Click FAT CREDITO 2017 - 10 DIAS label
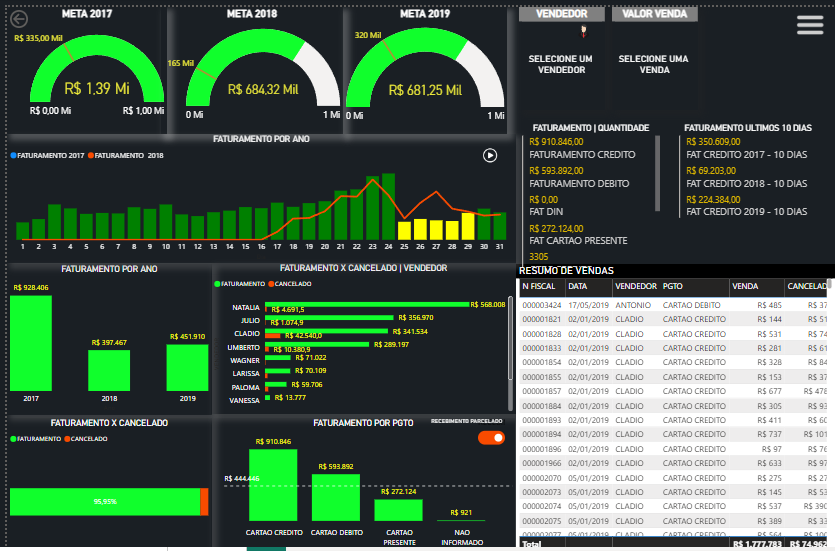The height and width of the screenshot is (551, 835). 747,155
